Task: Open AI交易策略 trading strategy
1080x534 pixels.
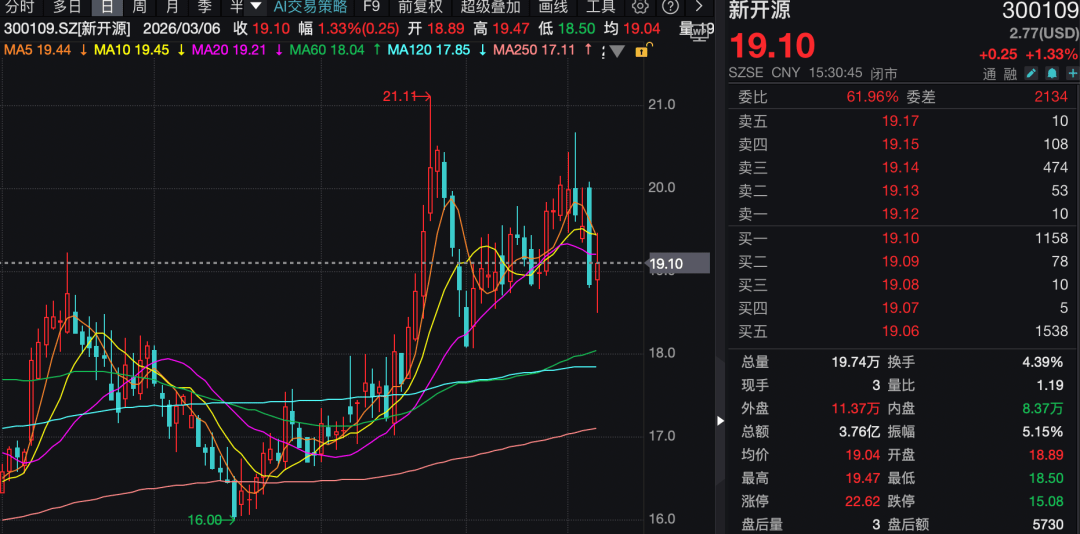Action: pyautogui.click(x=310, y=7)
